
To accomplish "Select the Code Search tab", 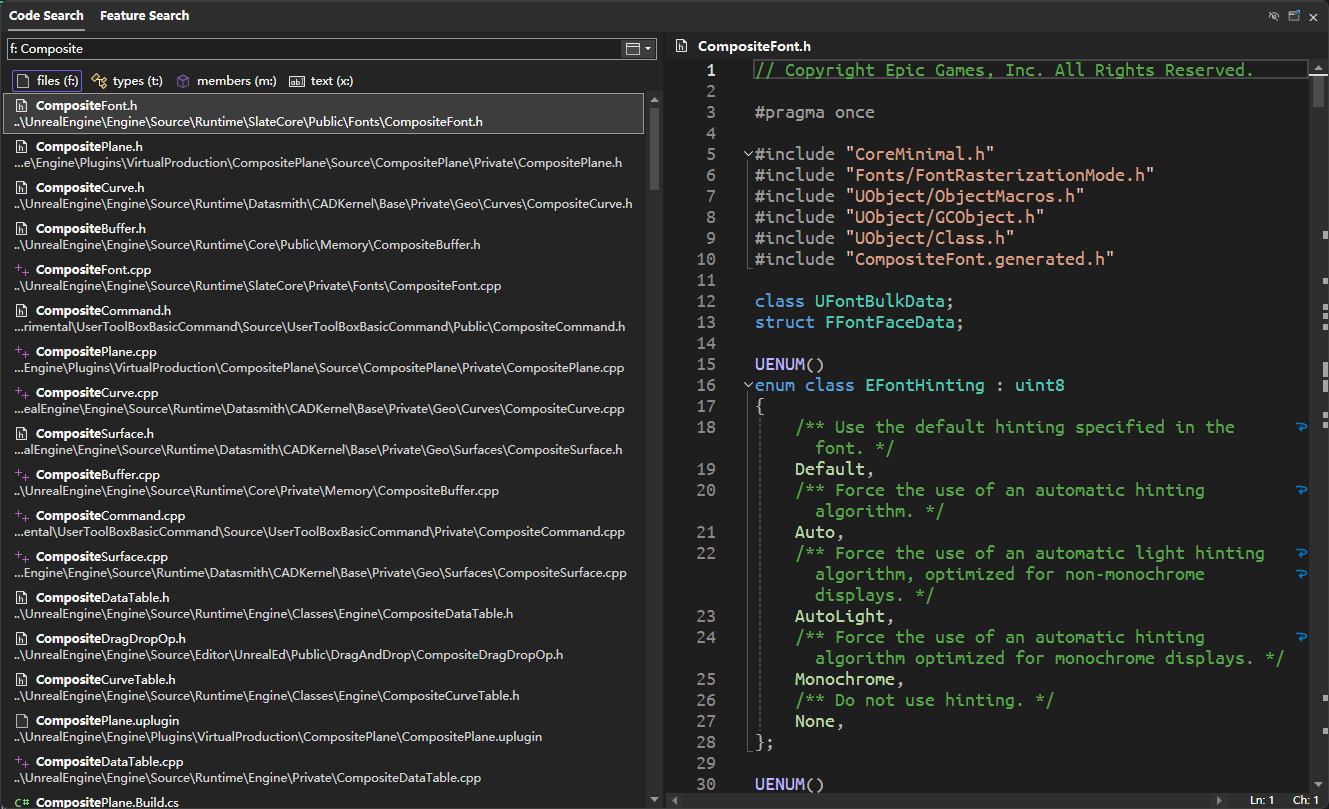I will 45,16.
